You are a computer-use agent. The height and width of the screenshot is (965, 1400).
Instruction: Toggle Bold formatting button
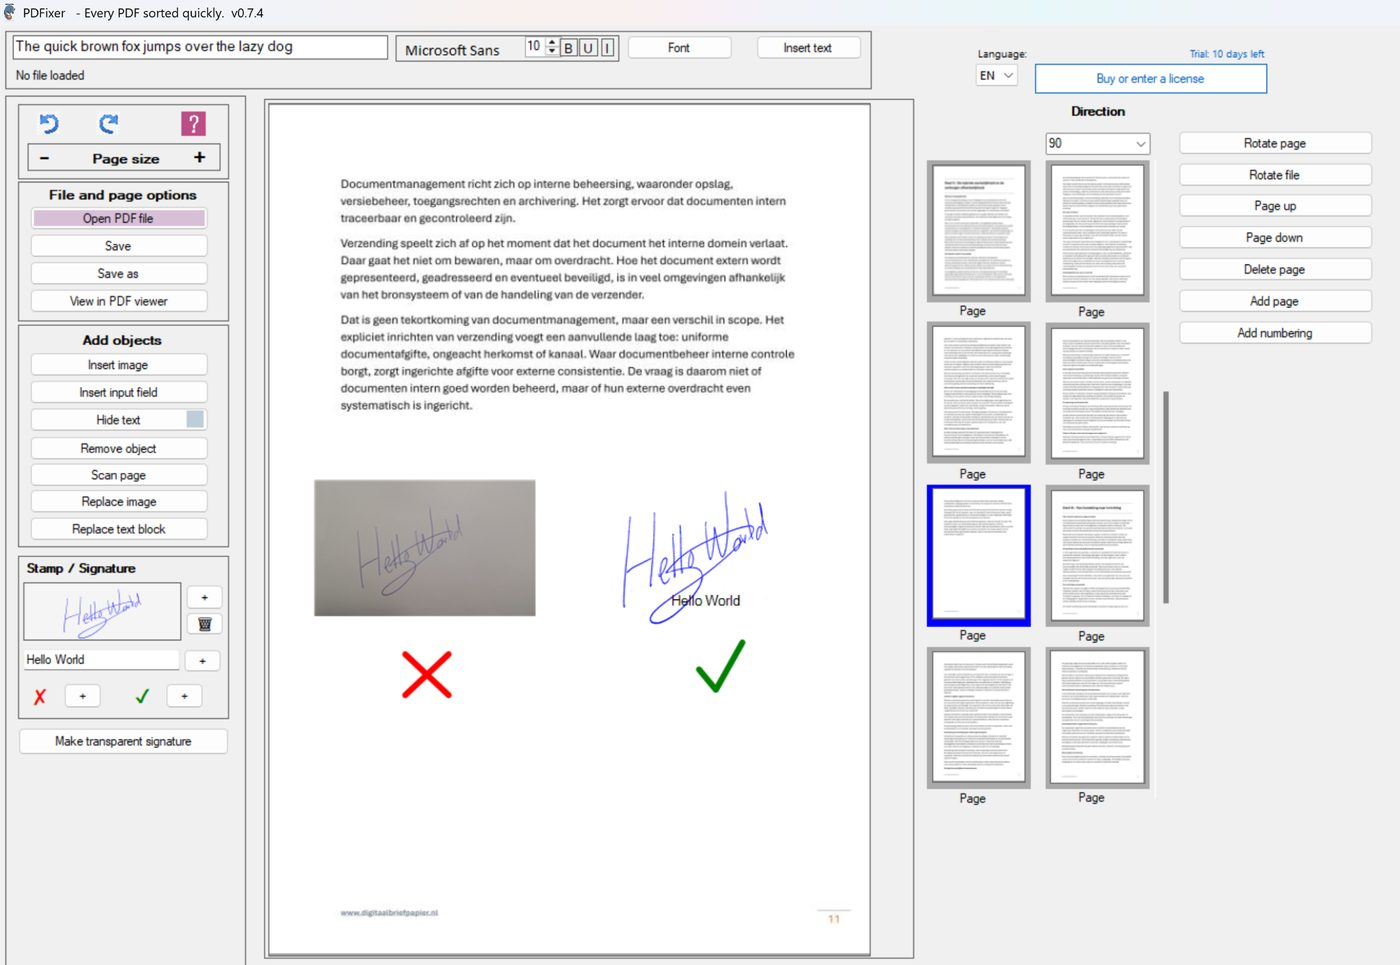[x=568, y=48]
